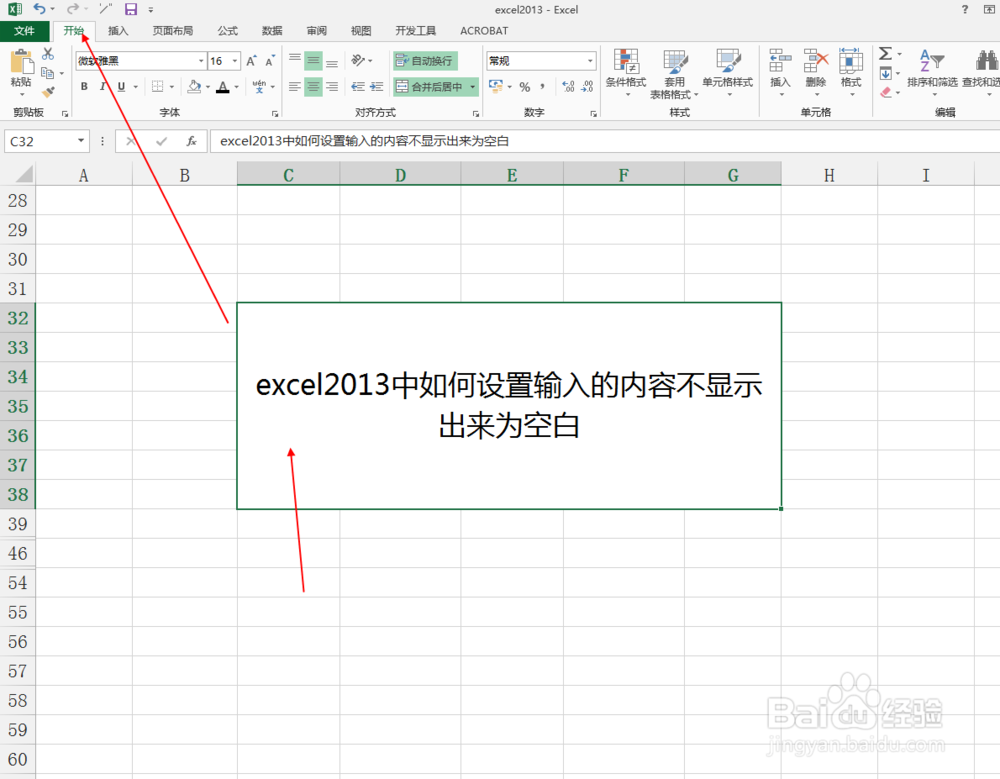The height and width of the screenshot is (779, 1000).
Task: Open the 文件 menu
Action: (26, 30)
